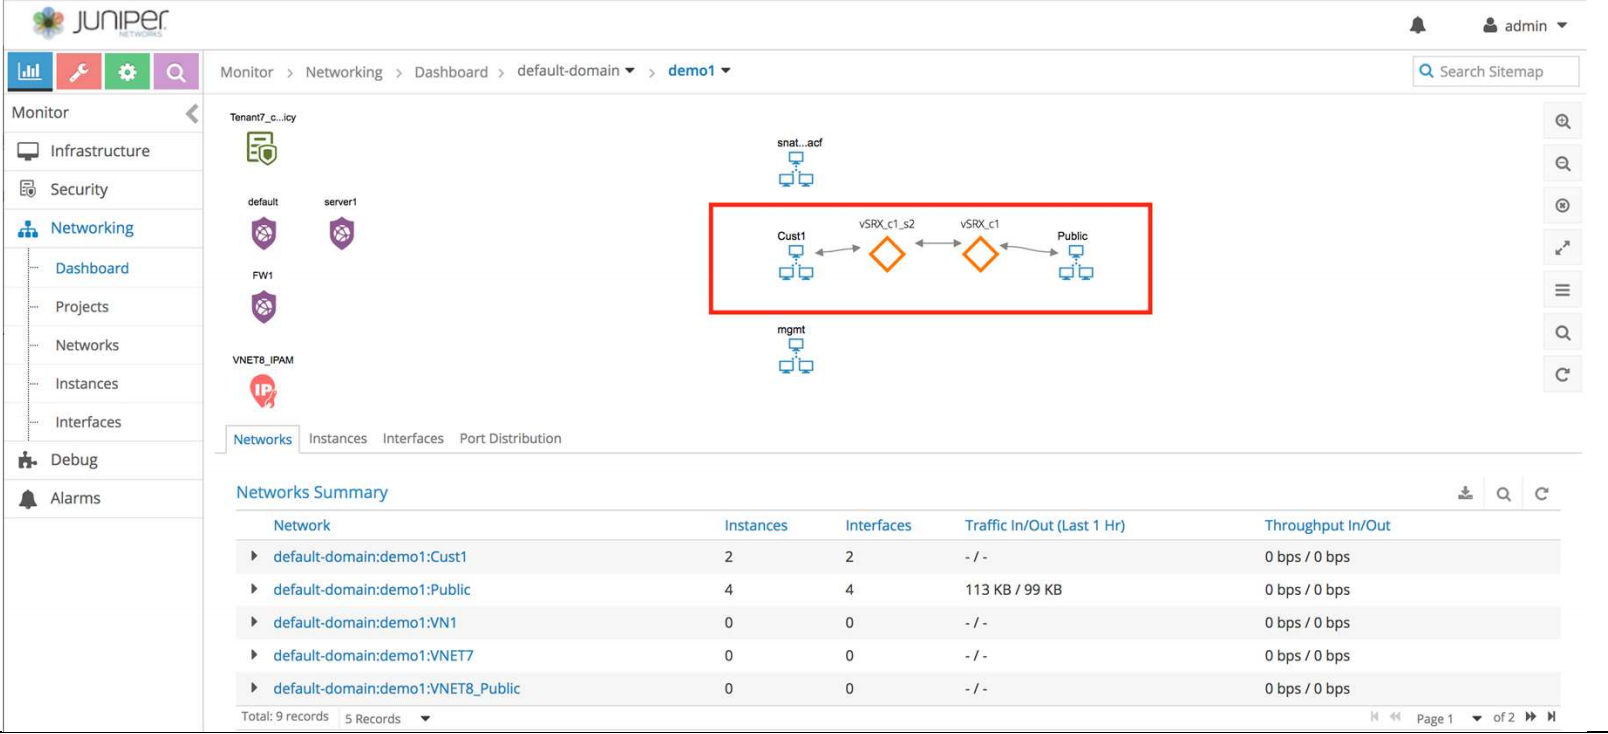This screenshot has height=734, width=1608.
Task: Open the demo1 project dropdown
Action: 699,71
